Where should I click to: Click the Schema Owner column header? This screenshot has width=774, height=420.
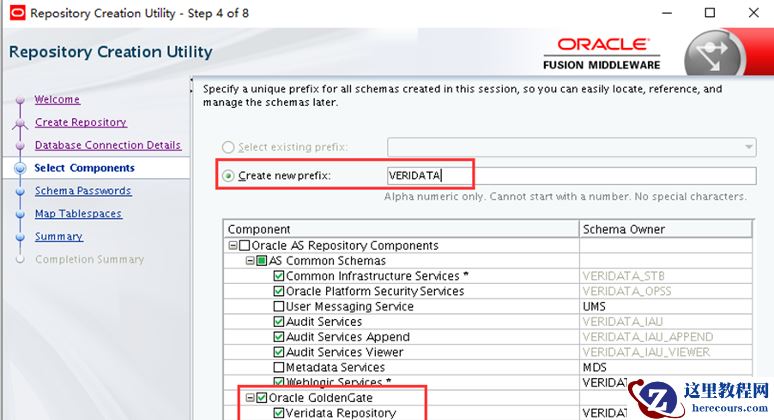[665, 229]
